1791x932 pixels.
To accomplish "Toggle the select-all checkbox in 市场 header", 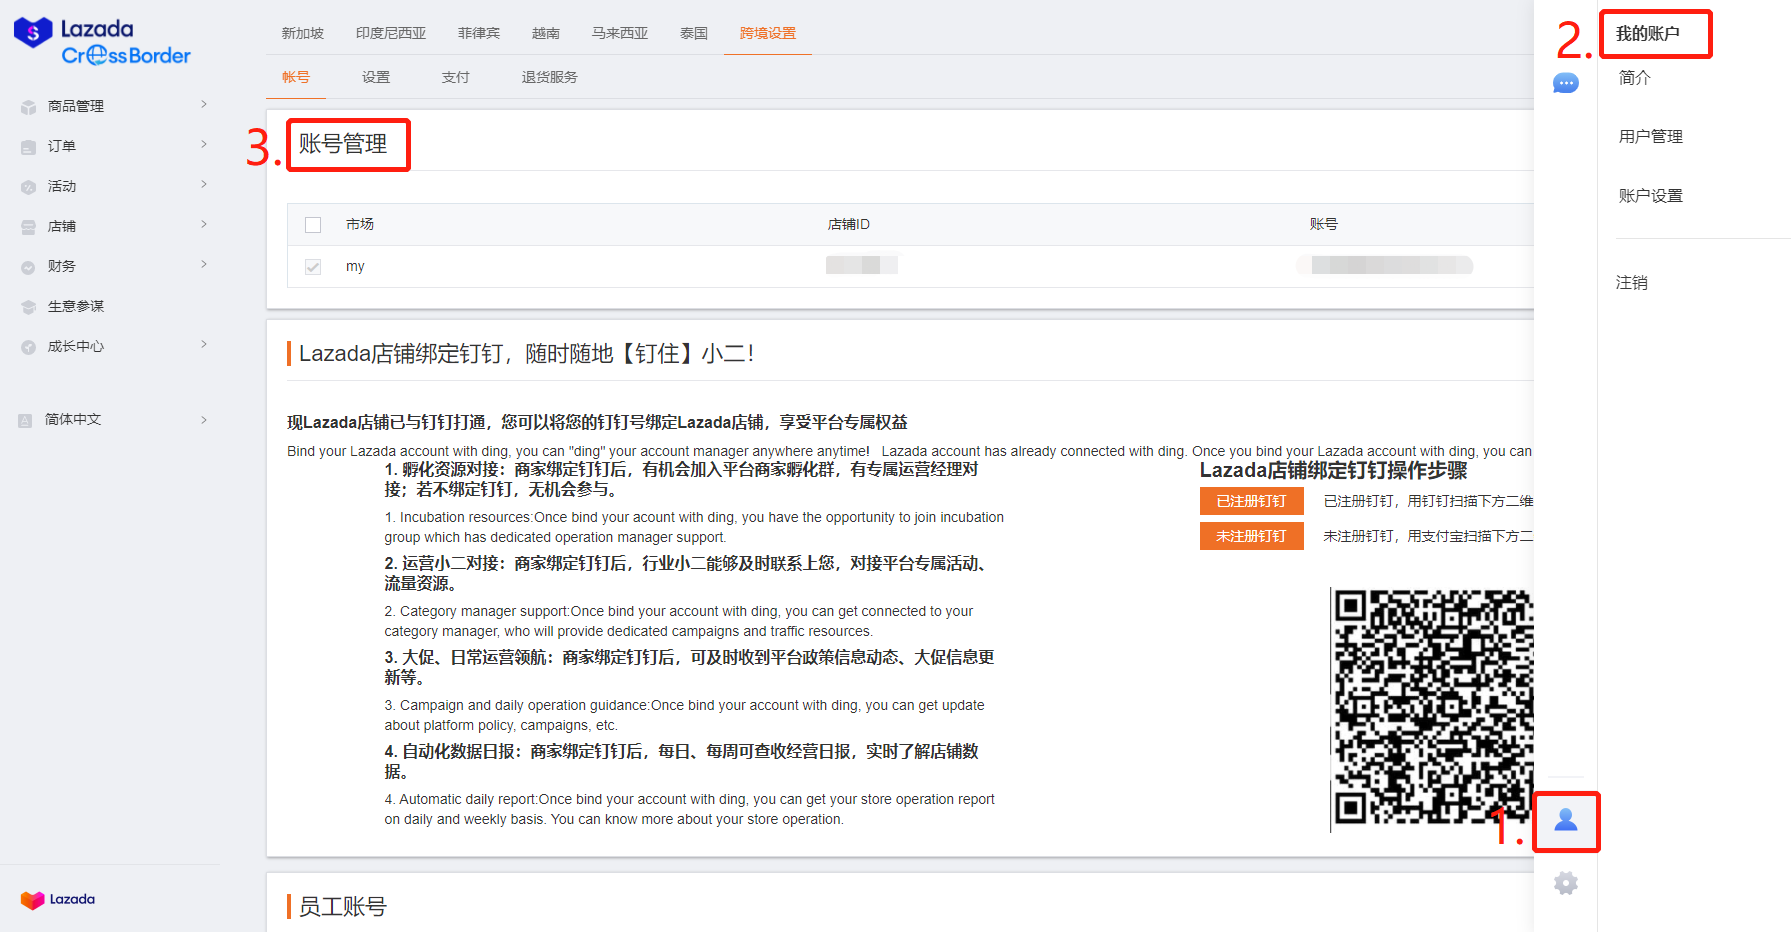I will [313, 225].
